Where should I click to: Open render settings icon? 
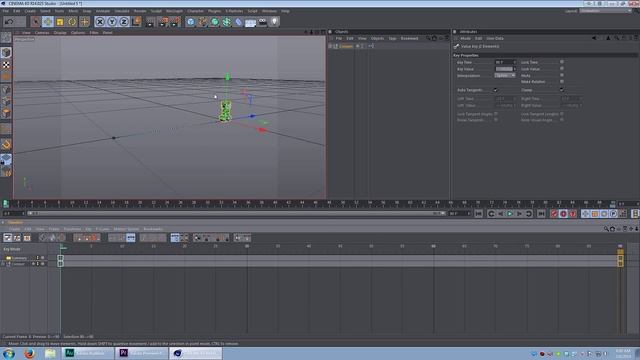pyautogui.click(x=176, y=22)
